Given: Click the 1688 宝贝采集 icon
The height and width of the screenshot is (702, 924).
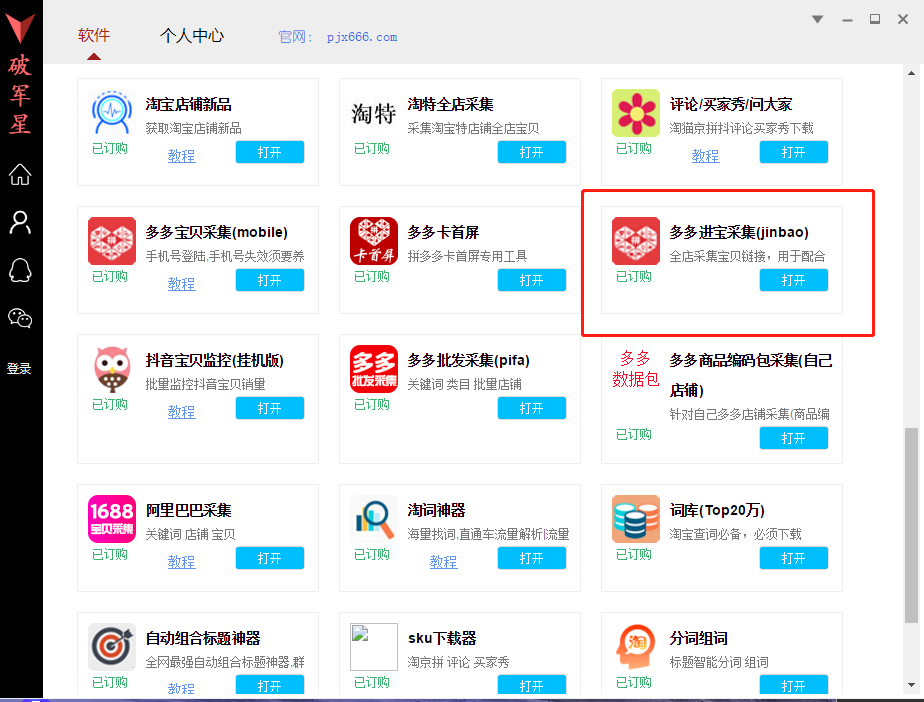Looking at the screenshot, I should click(112, 519).
